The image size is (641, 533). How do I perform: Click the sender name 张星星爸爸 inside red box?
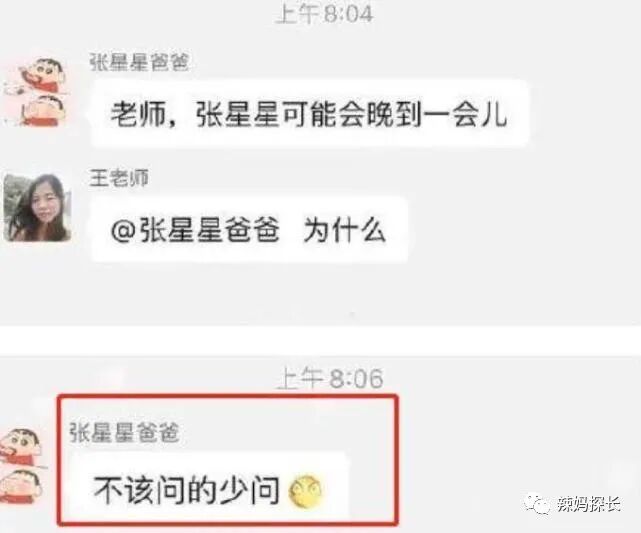point(124,432)
